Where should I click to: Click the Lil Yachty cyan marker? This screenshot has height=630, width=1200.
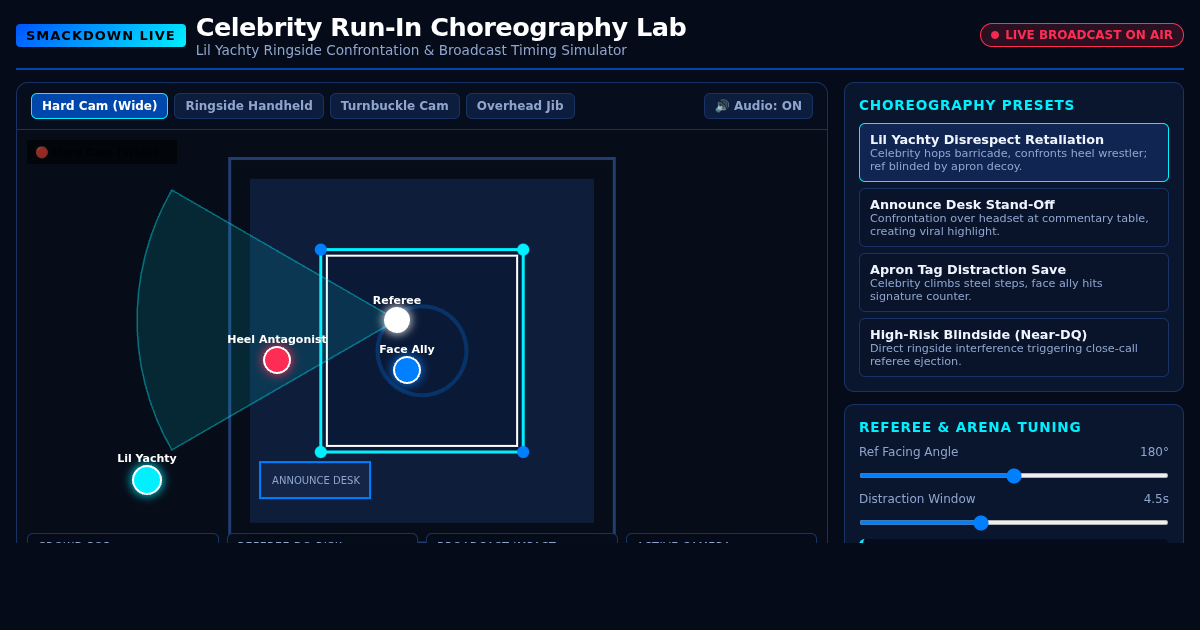(147, 480)
